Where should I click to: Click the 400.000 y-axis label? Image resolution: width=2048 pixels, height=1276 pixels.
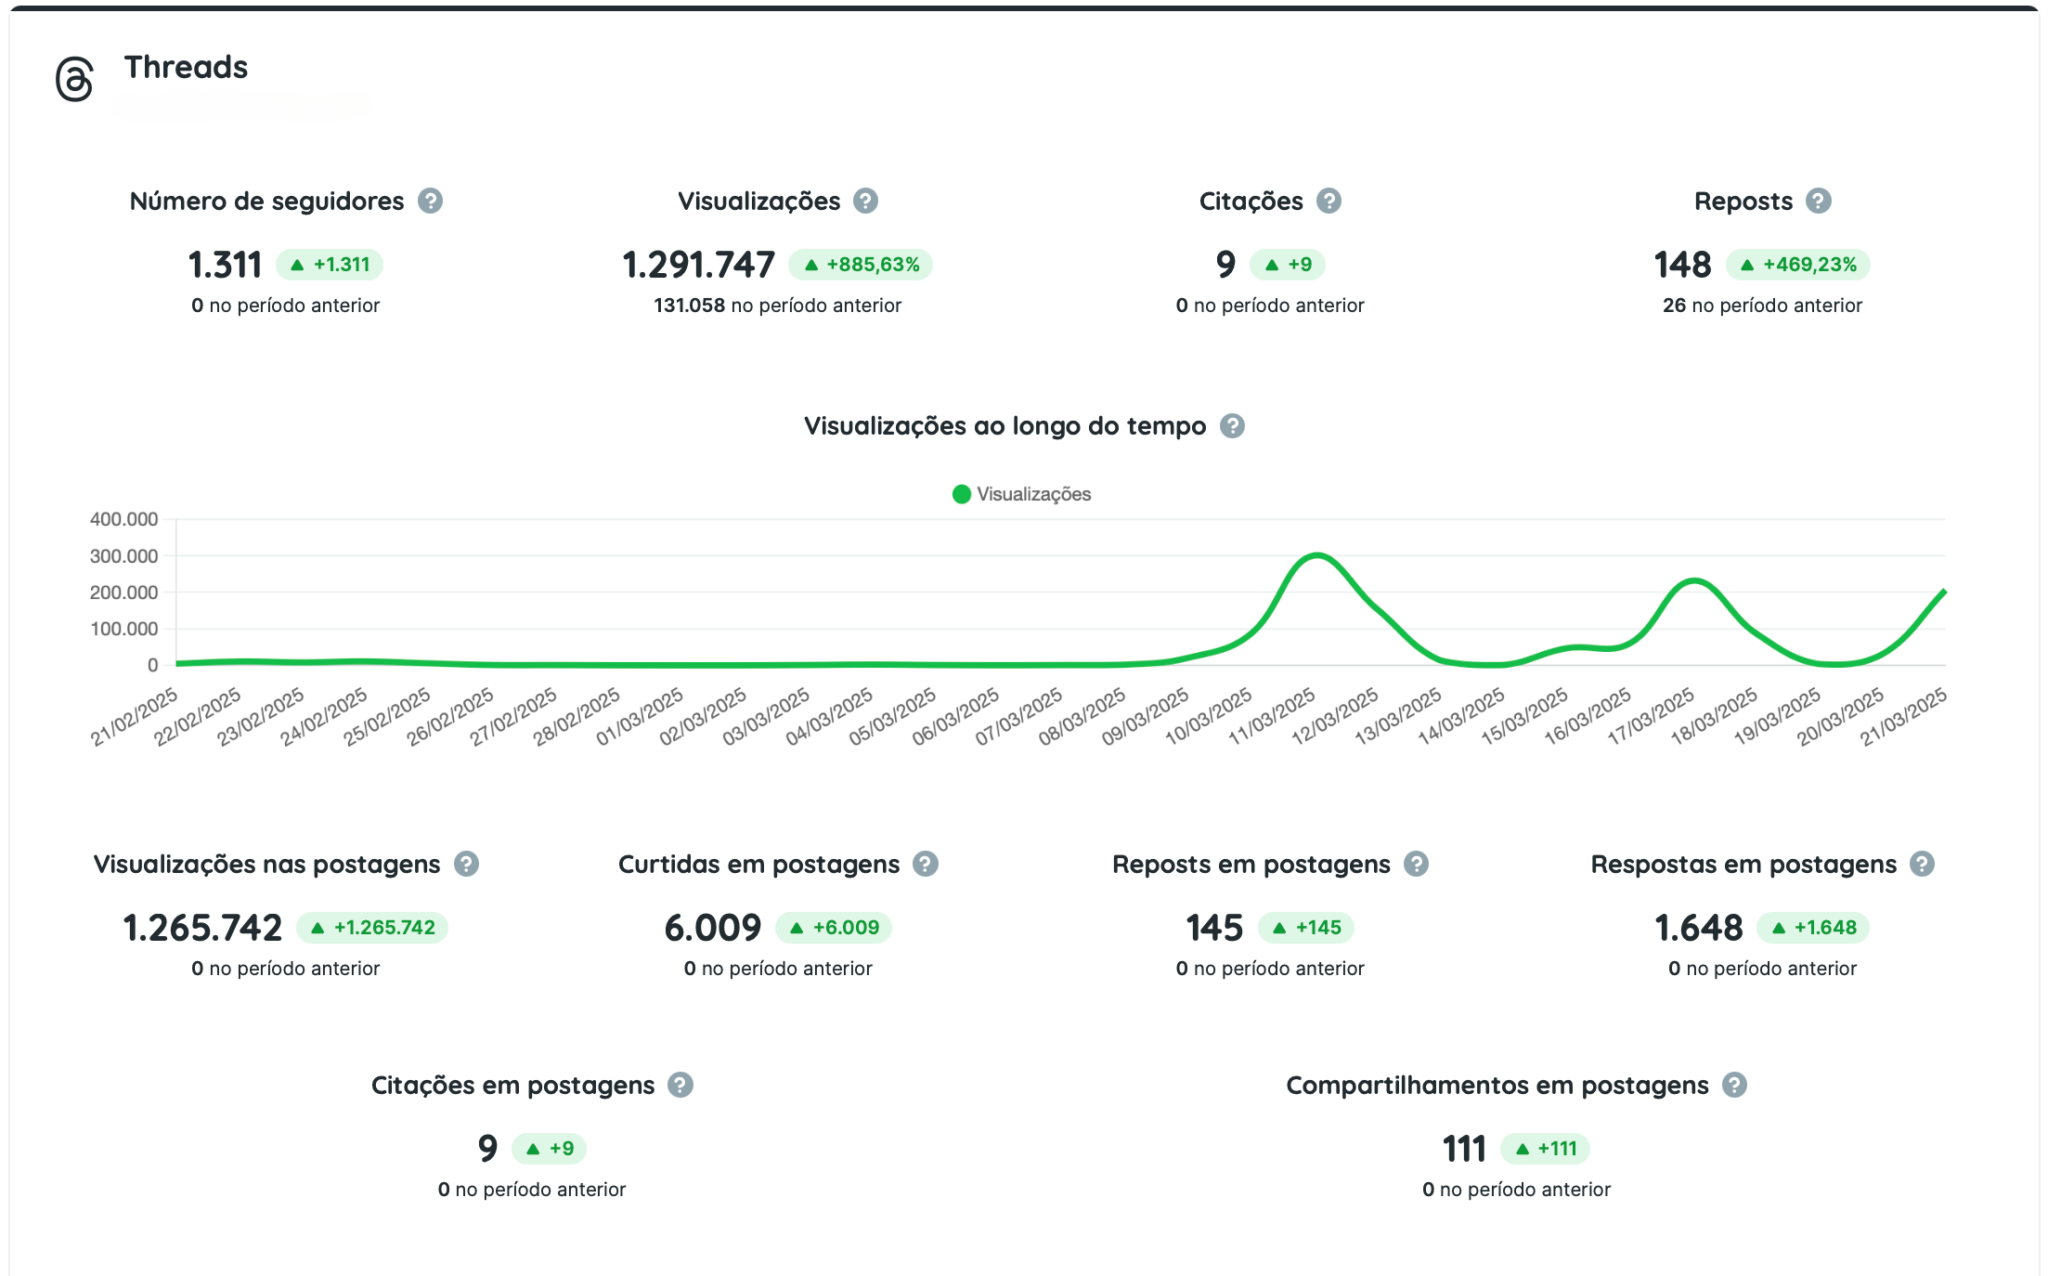click(124, 519)
